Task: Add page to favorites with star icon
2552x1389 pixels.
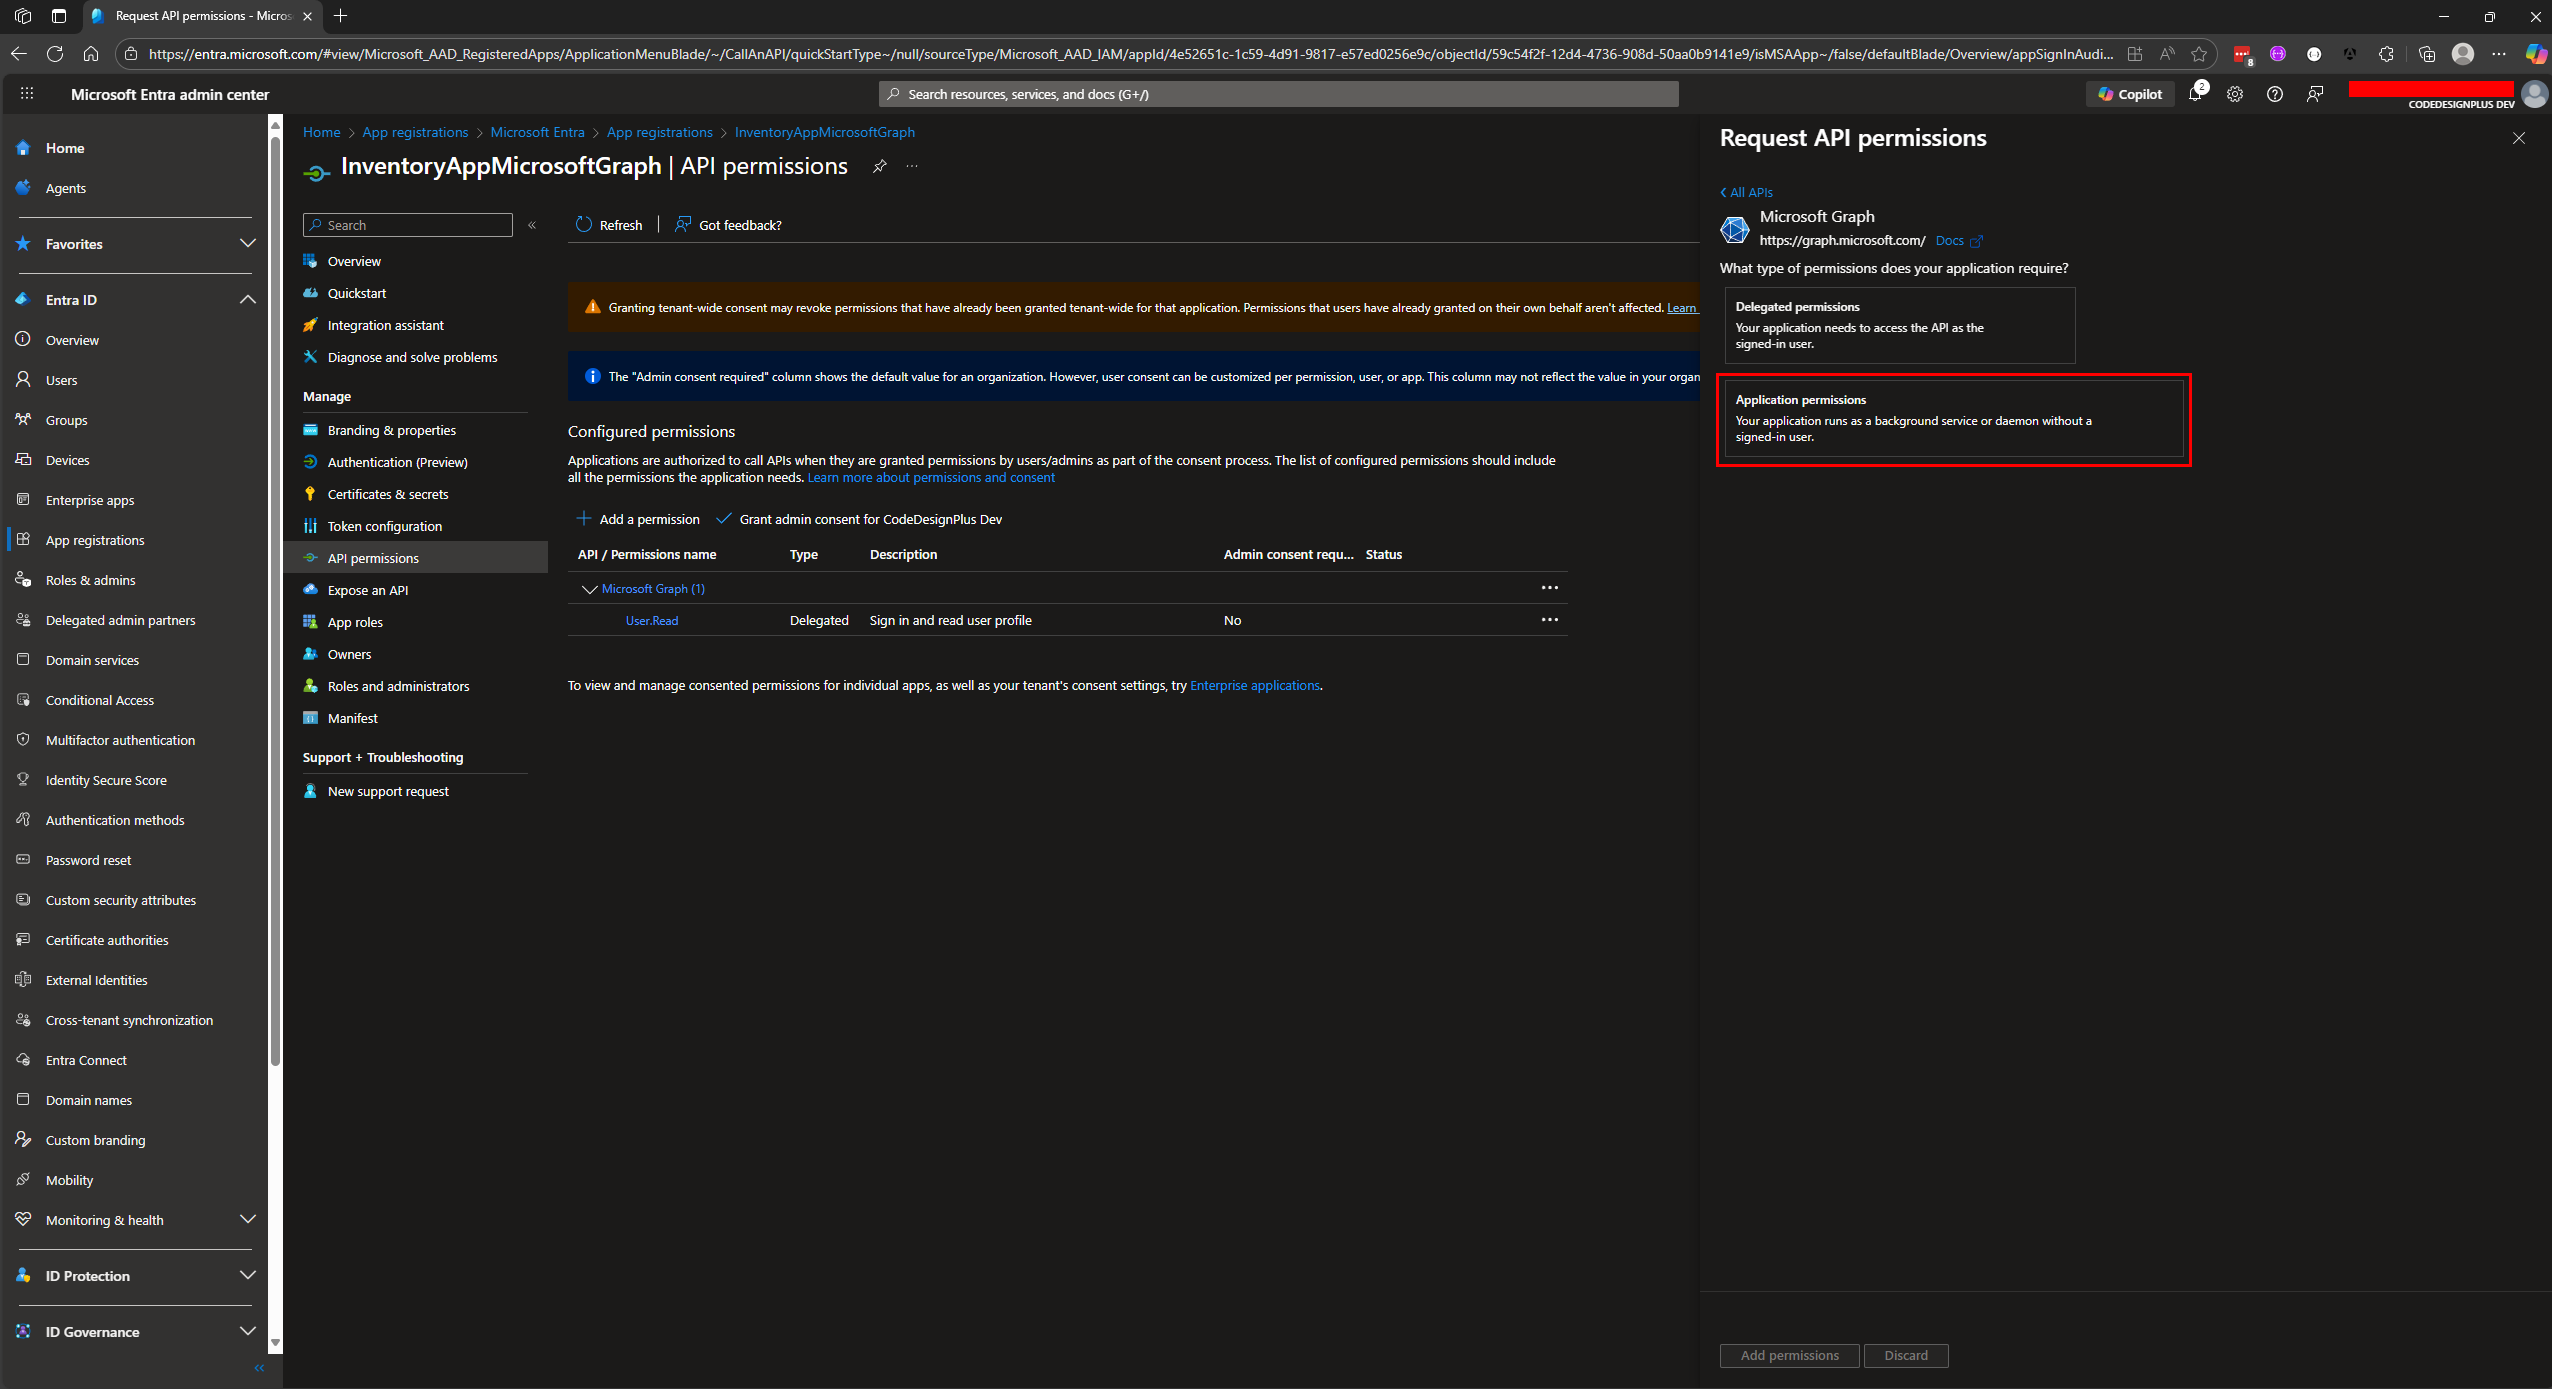Action: click(2198, 54)
